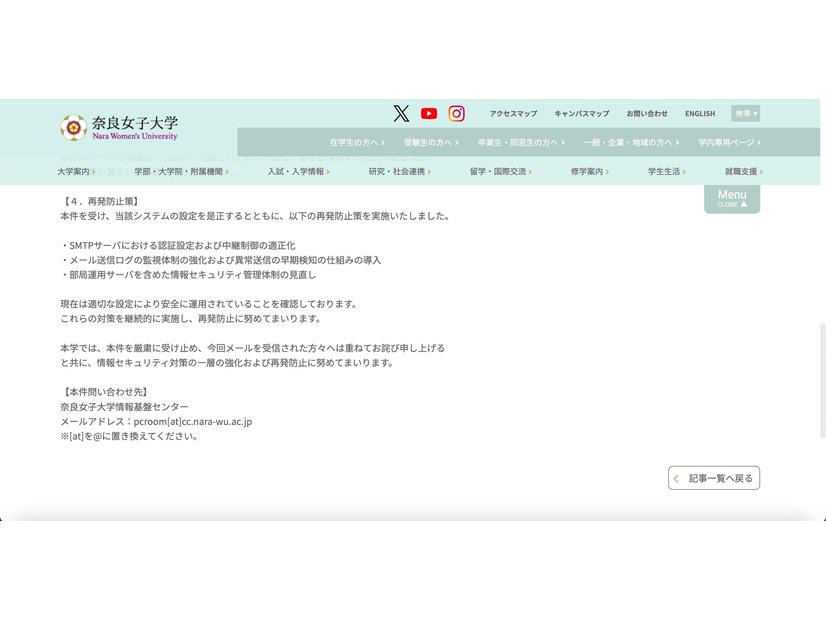Viewport: 826px width, 620px height.
Task: Navigate to 研究・社会連携
Action: [x=398, y=171]
